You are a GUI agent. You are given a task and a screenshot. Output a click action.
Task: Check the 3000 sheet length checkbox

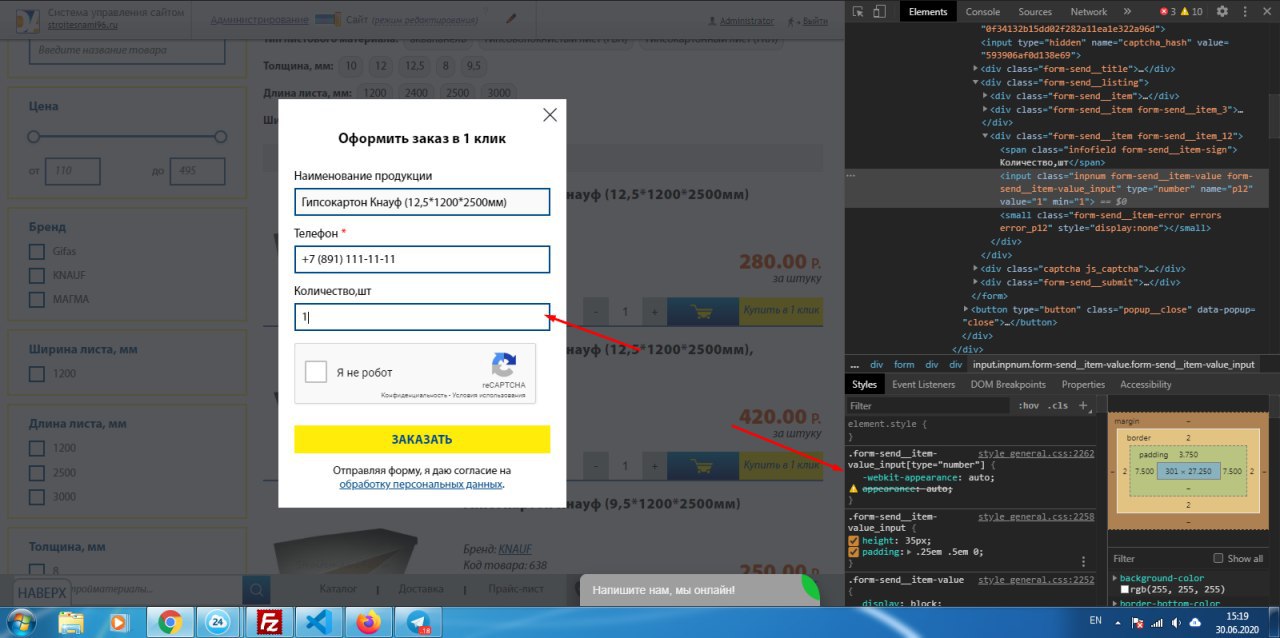tap(37, 496)
